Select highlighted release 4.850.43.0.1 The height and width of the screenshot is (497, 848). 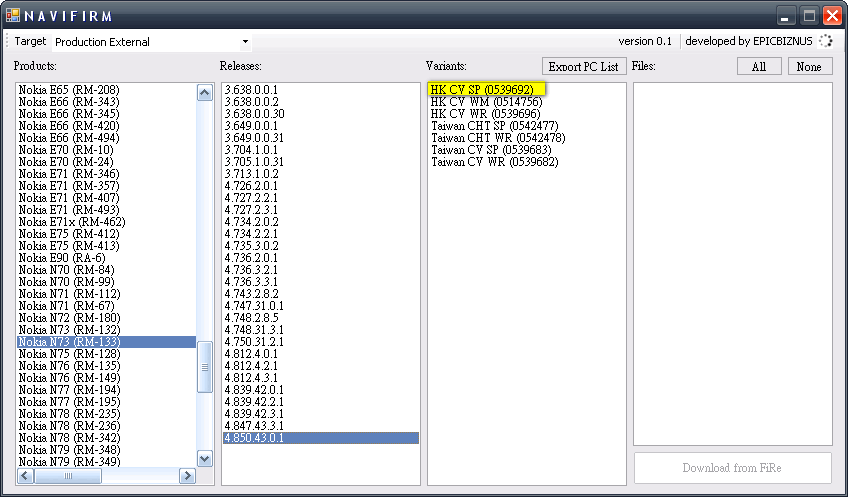tap(321, 438)
